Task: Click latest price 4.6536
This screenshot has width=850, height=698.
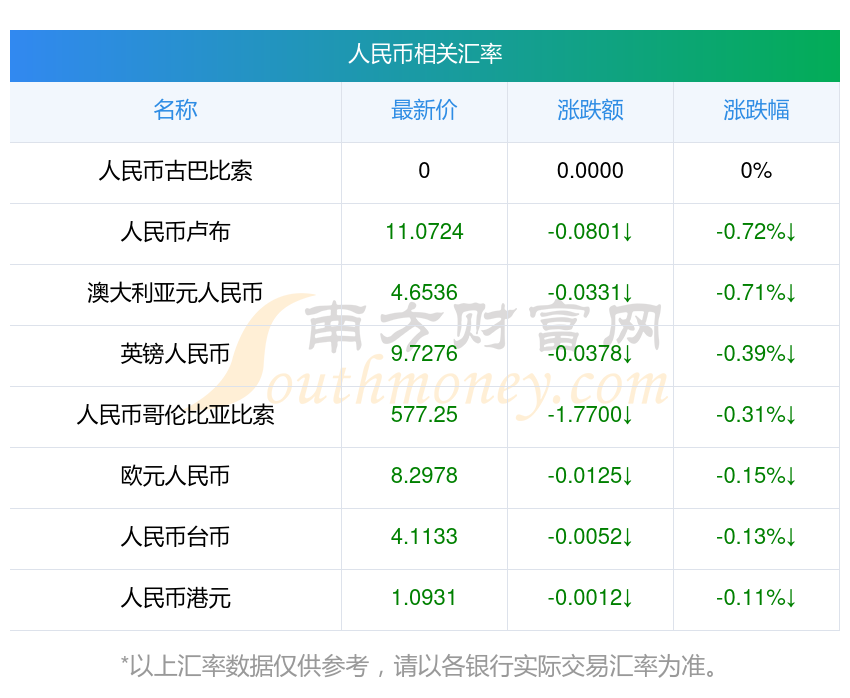Action: 424,293
